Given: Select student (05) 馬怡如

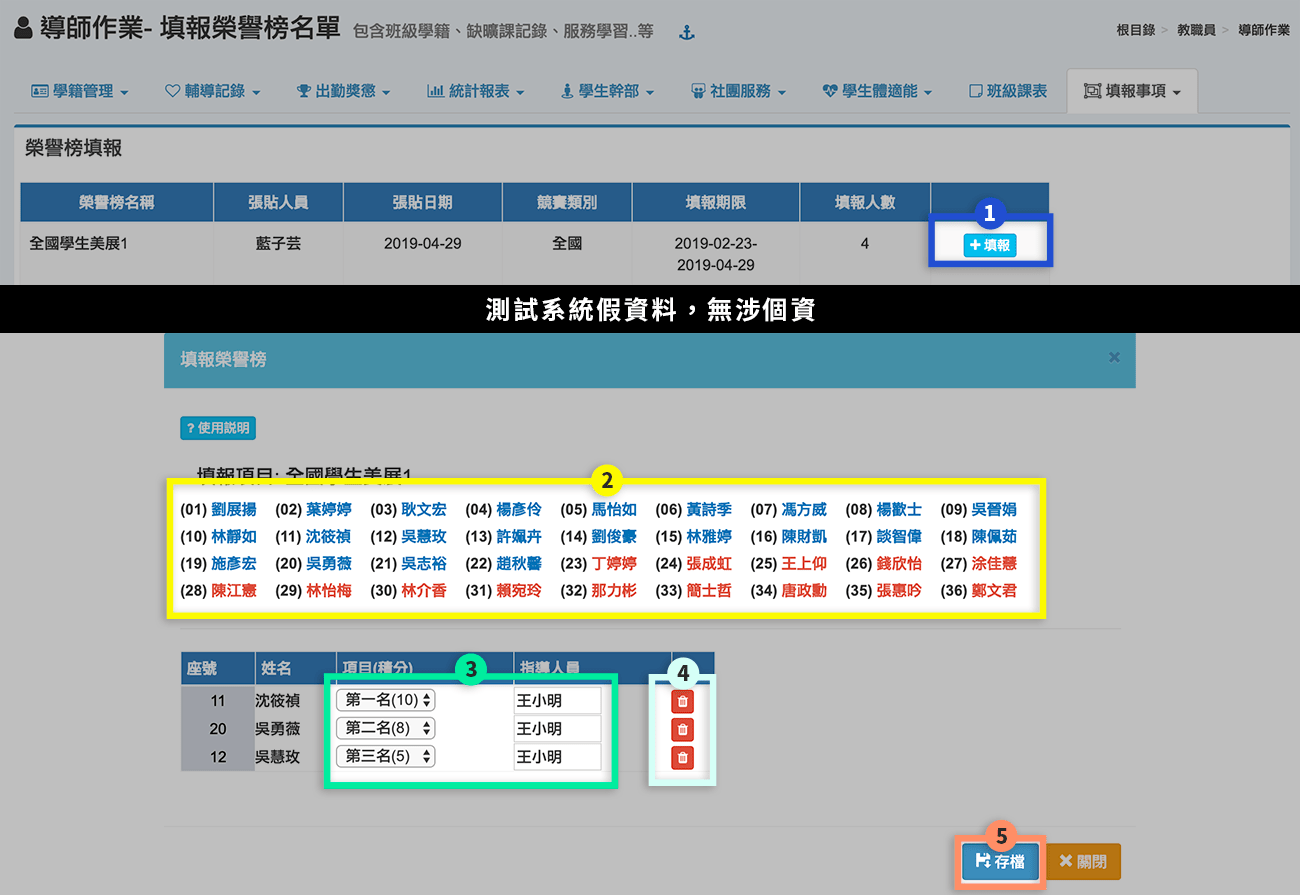Looking at the screenshot, I should (614, 509).
